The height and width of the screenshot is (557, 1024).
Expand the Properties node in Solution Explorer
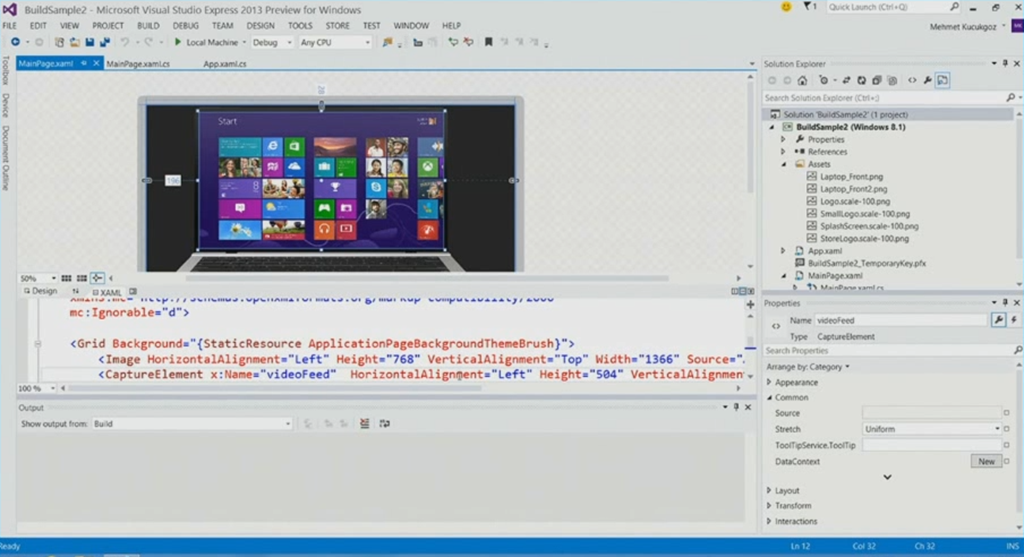pyautogui.click(x=783, y=140)
